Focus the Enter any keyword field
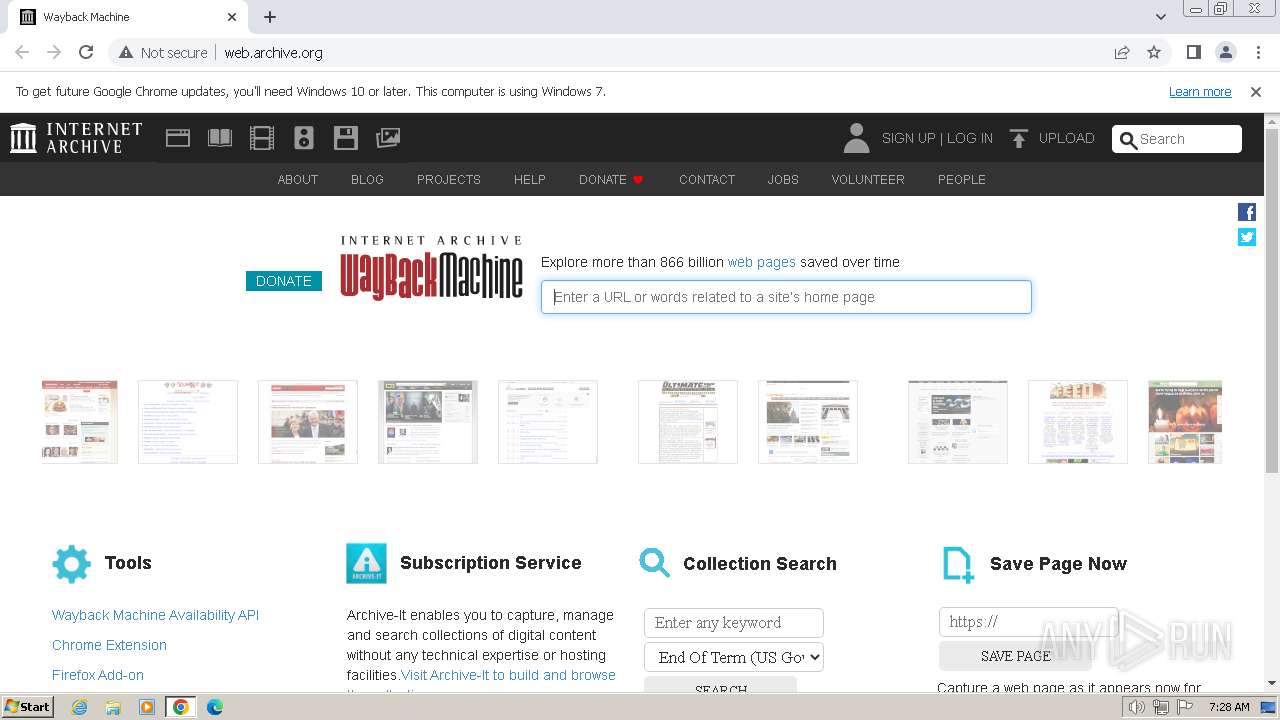This screenshot has height=720, width=1280. point(734,623)
